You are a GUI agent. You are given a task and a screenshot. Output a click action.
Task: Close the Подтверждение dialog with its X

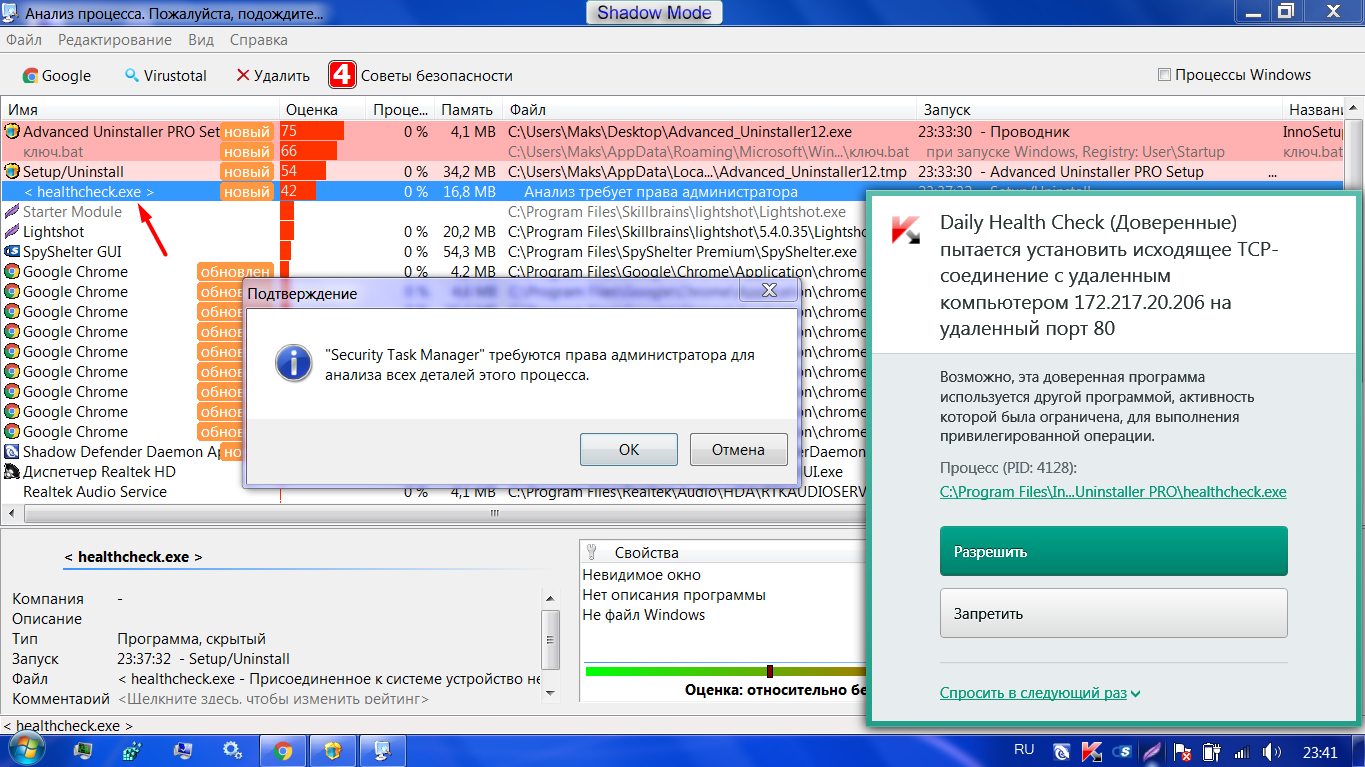coord(769,291)
